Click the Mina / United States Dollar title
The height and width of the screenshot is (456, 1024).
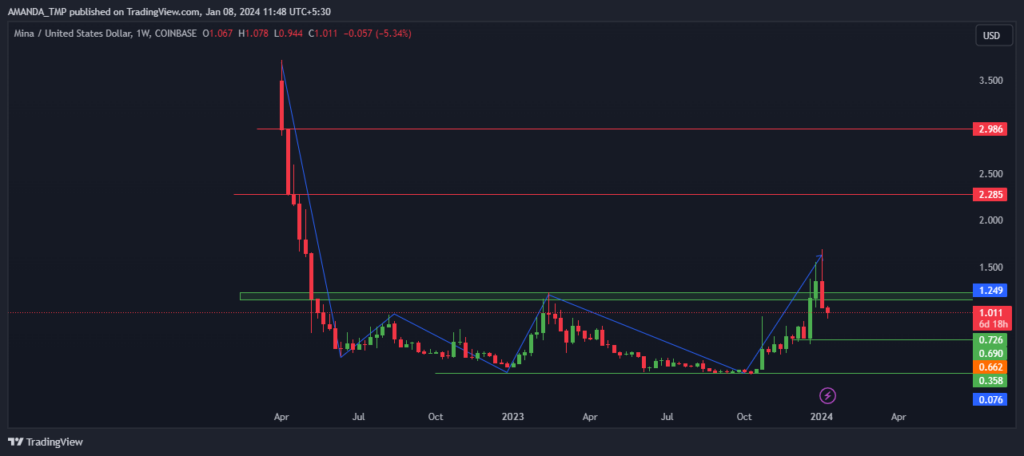[75, 33]
